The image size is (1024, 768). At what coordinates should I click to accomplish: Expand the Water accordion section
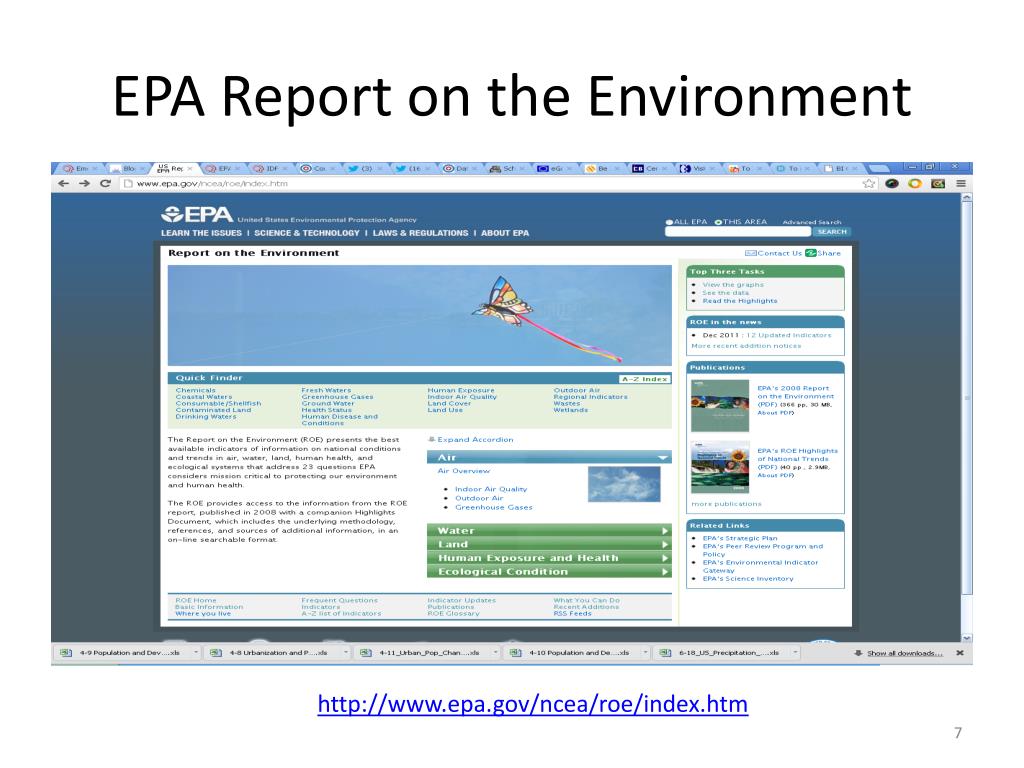[549, 531]
